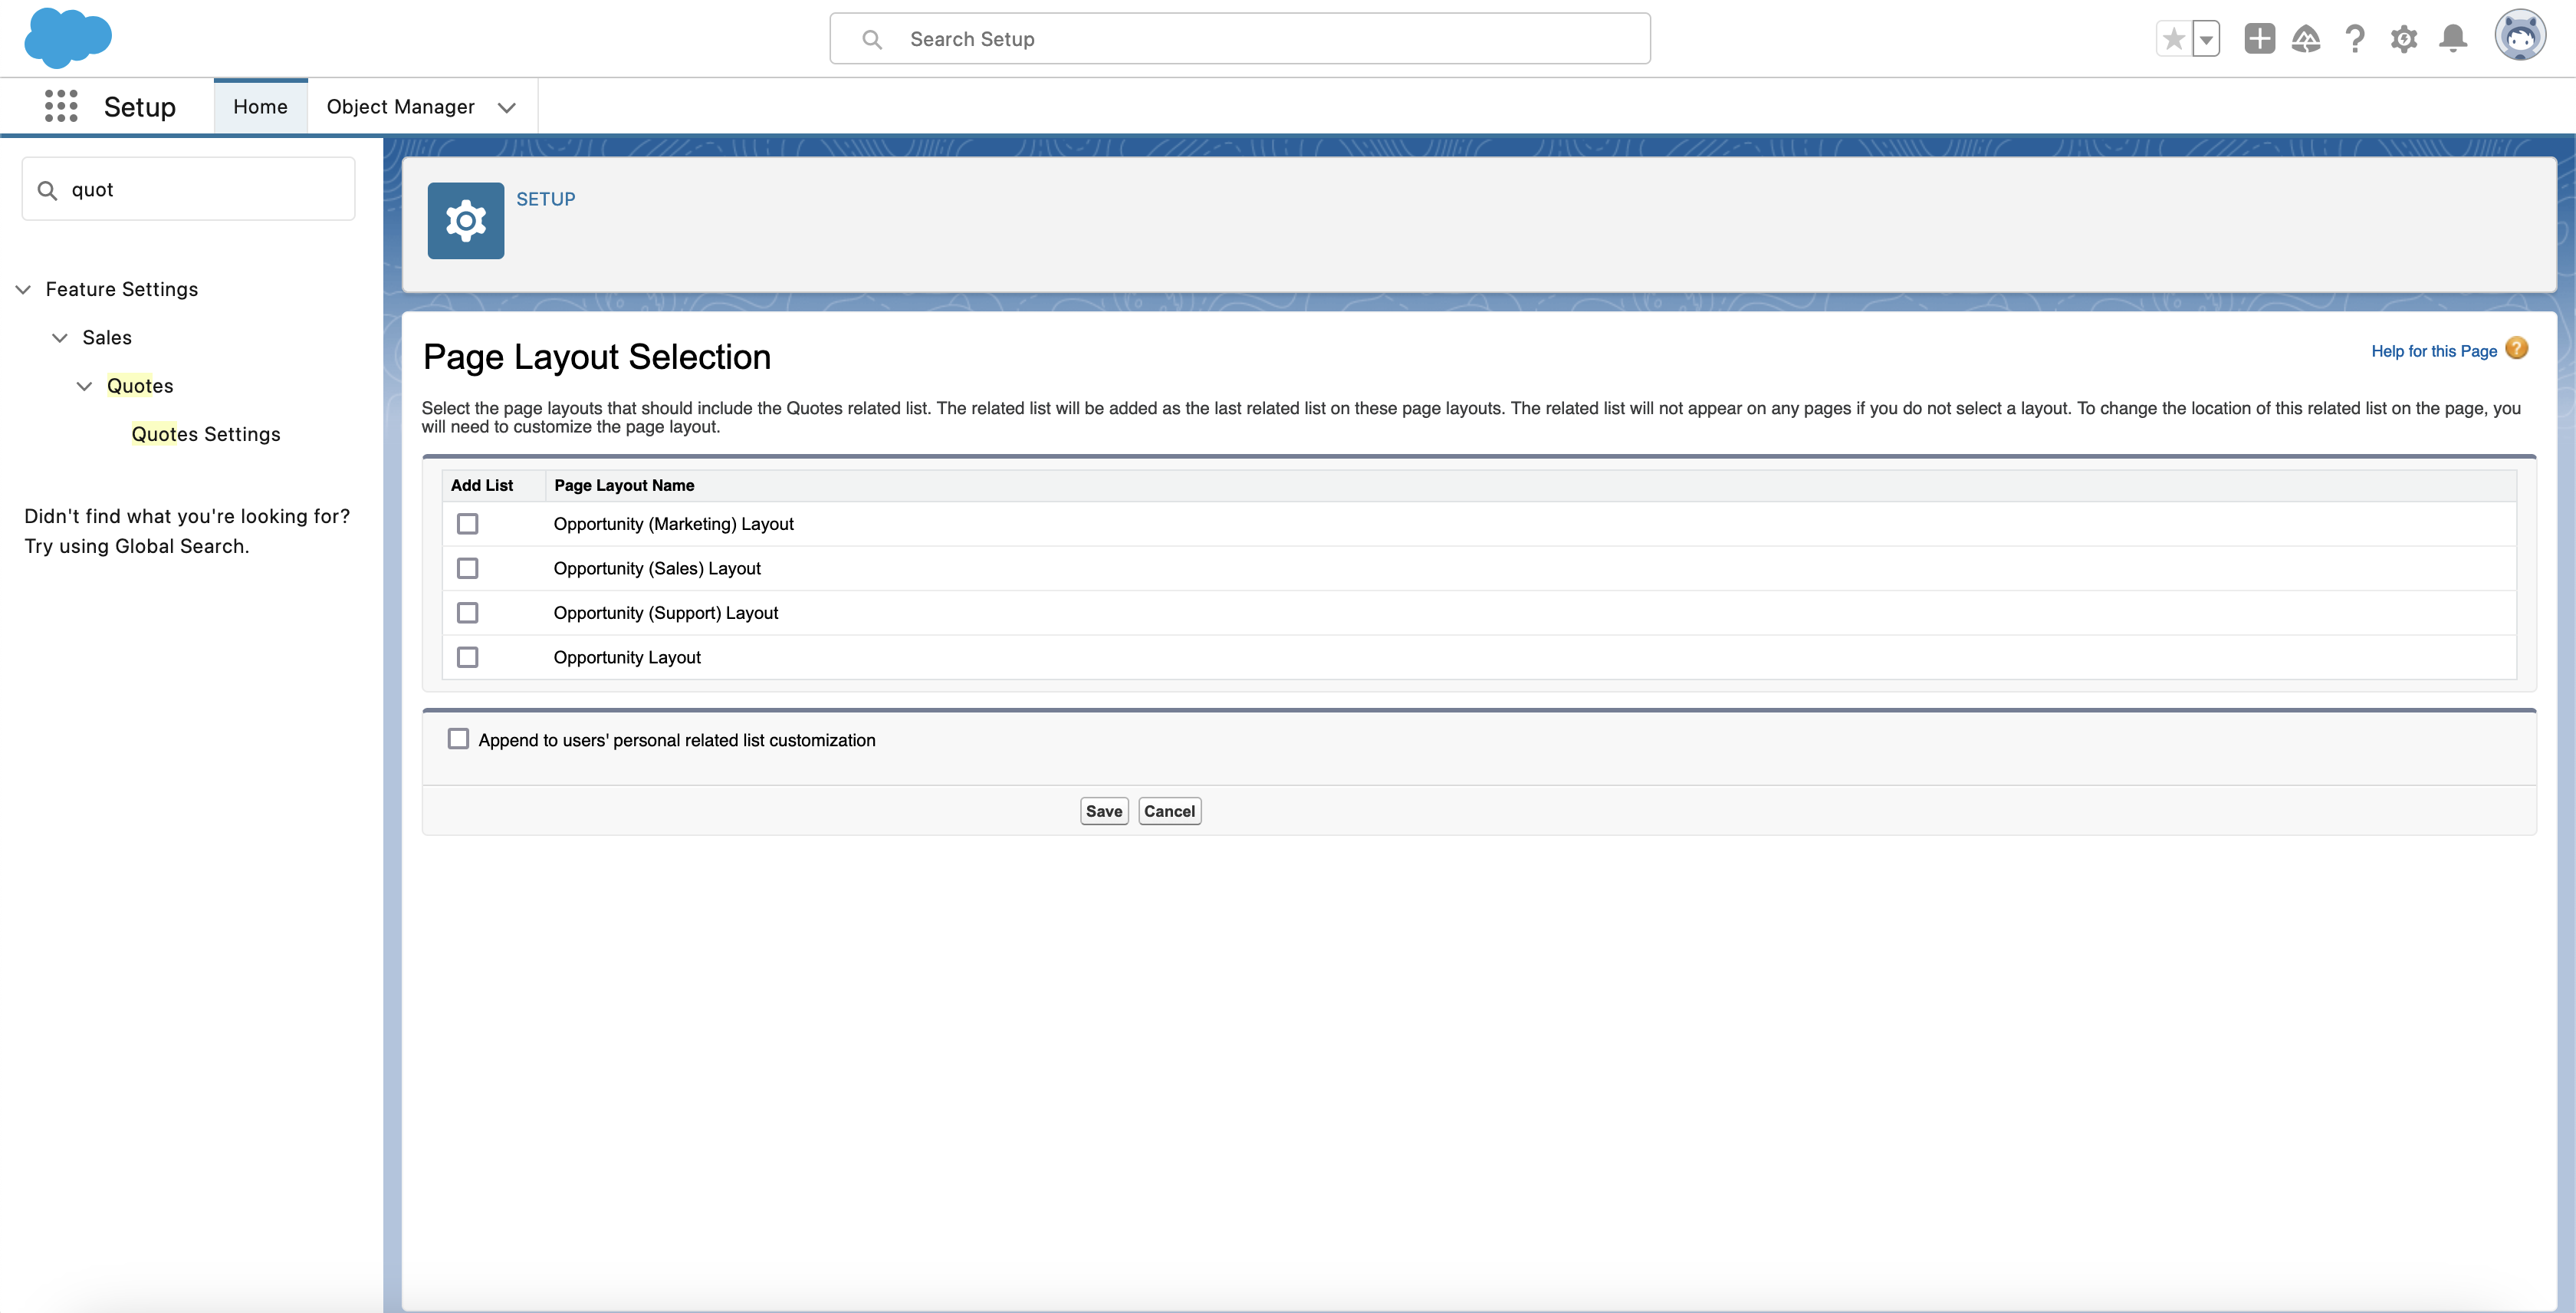Viewport: 2576px width, 1313px height.
Task: Check Opportunity (Marketing) Layout checkbox
Action: (467, 524)
